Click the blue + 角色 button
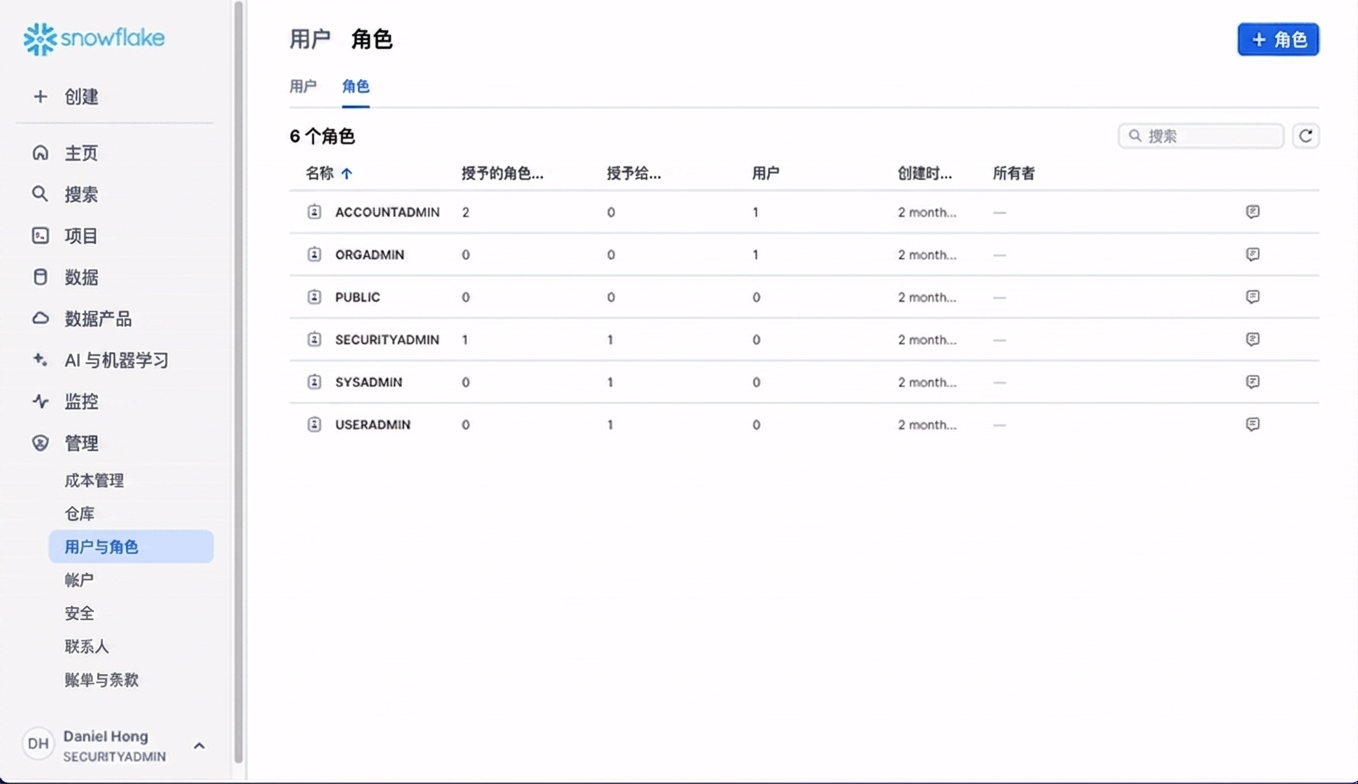1358x784 pixels. click(1278, 40)
